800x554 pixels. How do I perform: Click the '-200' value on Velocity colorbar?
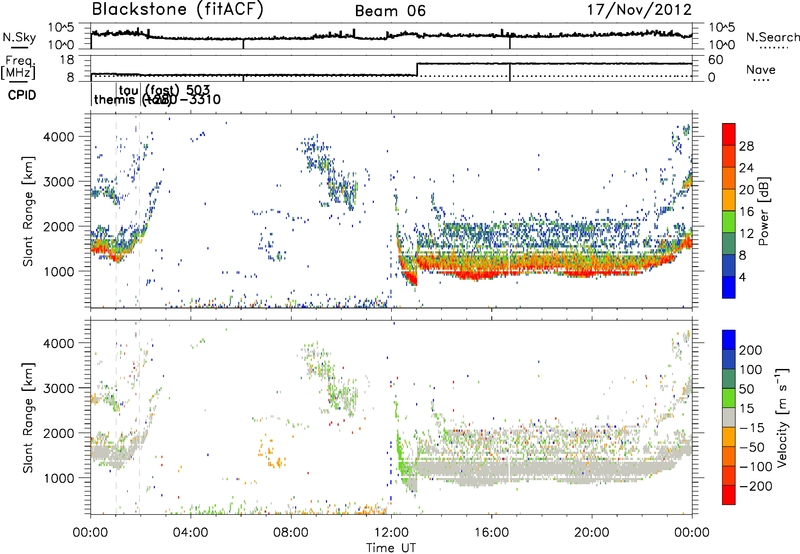pos(755,486)
